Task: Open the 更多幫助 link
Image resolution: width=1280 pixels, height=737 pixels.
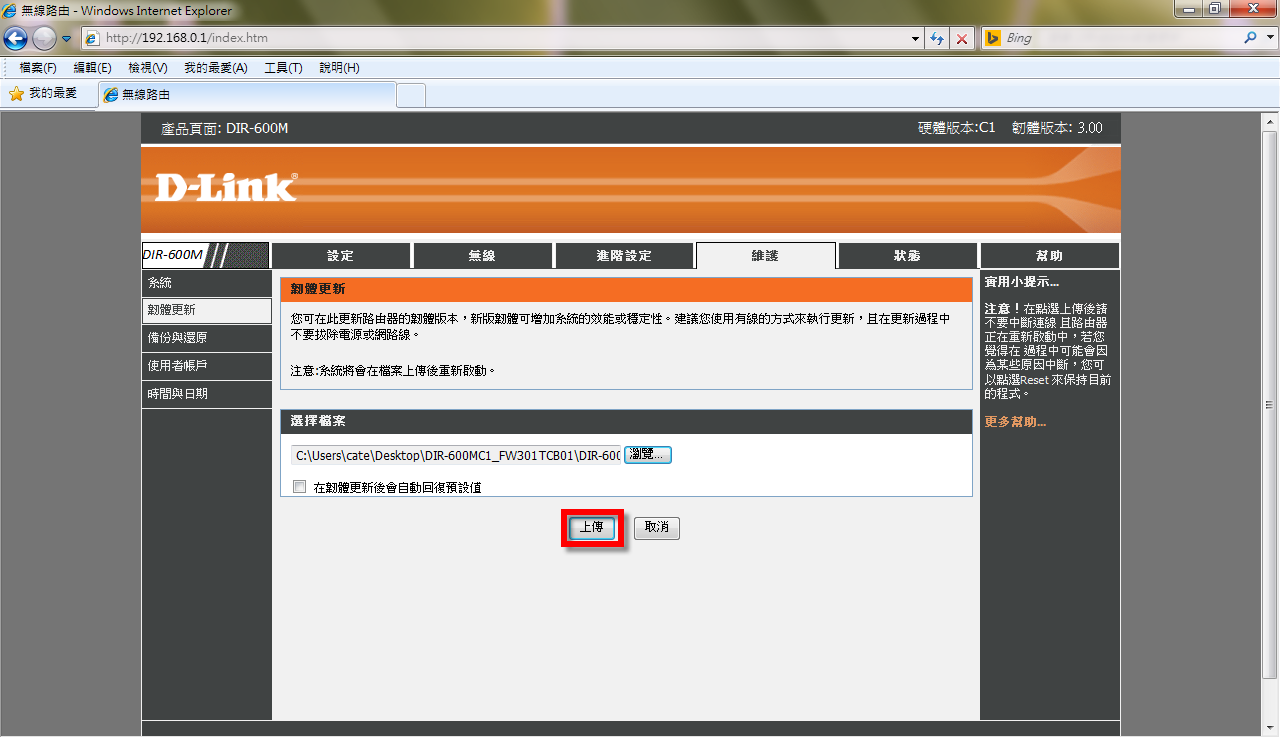Action: [x=1015, y=422]
